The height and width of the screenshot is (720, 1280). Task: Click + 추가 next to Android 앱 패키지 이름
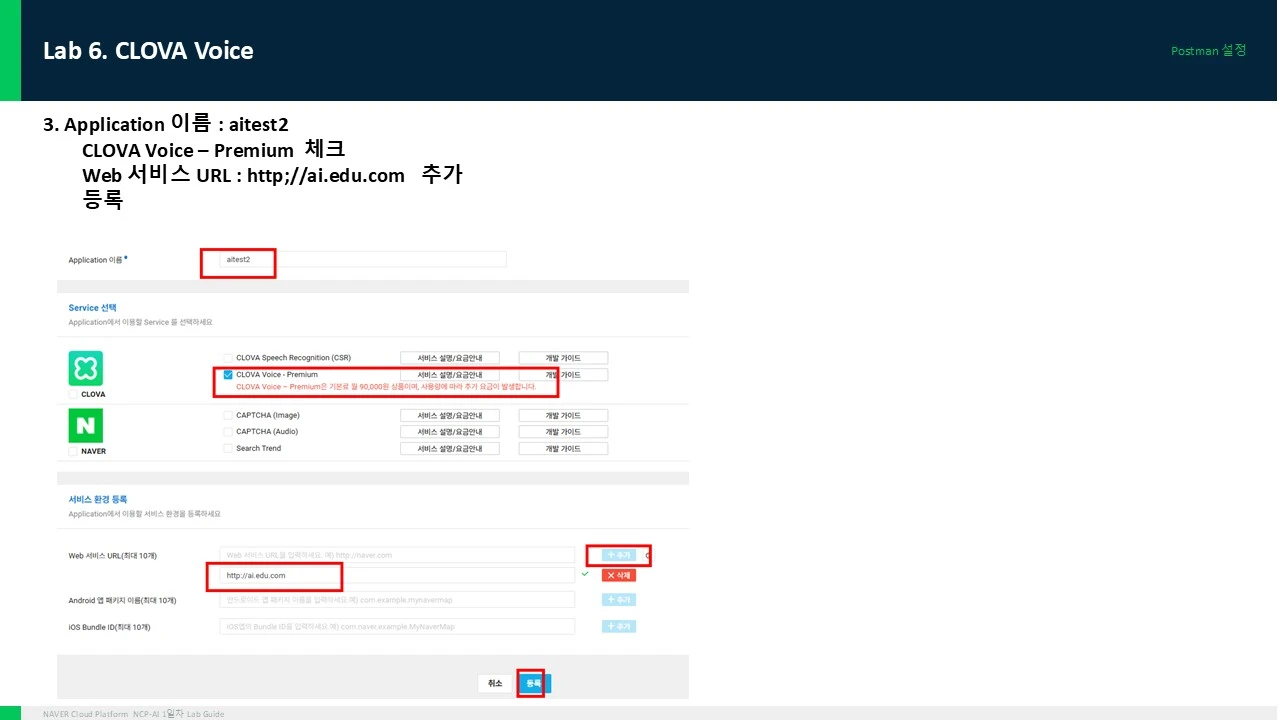point(619,600)
